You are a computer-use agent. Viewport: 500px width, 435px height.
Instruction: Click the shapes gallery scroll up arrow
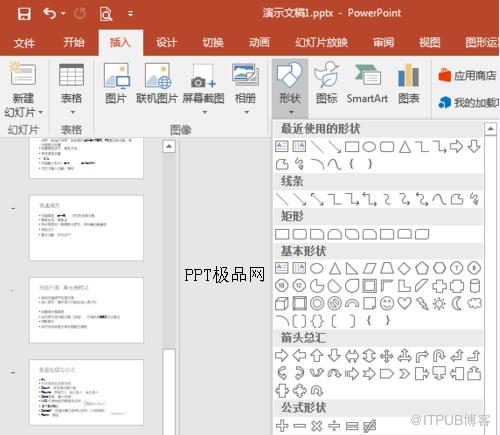[490, 129]
